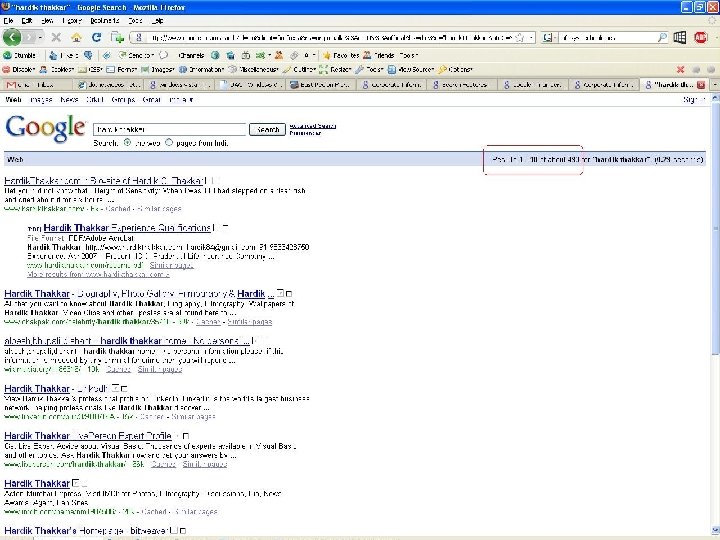The image size is (720, 540).
Task: Open the Help menu
Action: coord(157,21)
